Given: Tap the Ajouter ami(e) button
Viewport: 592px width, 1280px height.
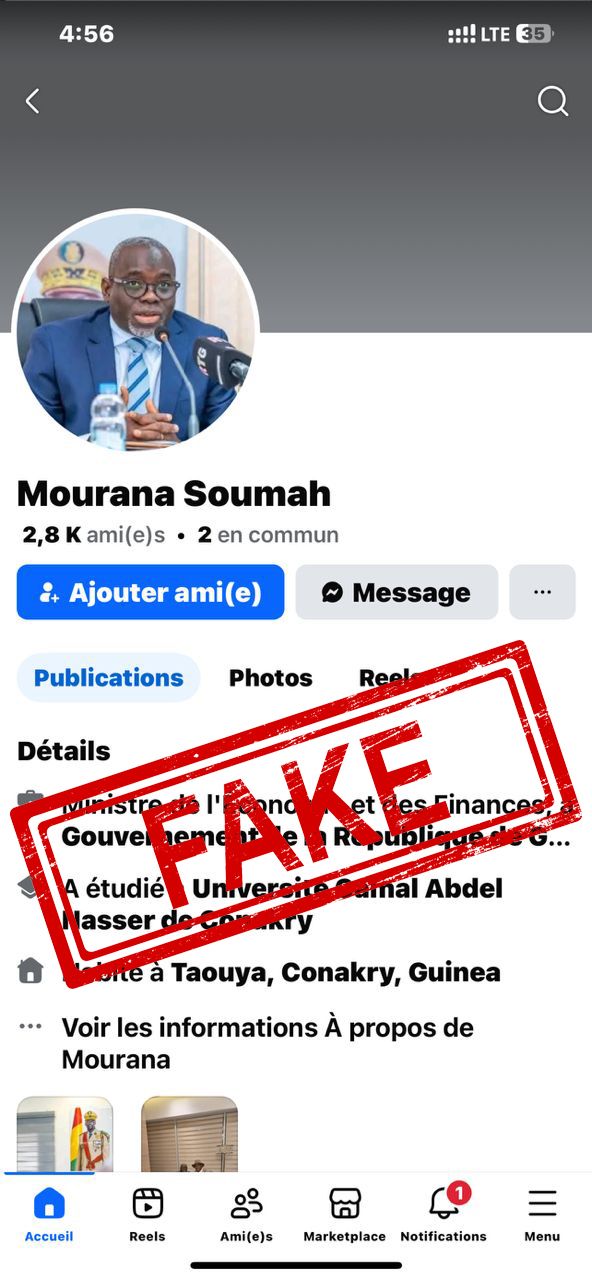Looking at the screenshot, I should click(x=151, y=592).
